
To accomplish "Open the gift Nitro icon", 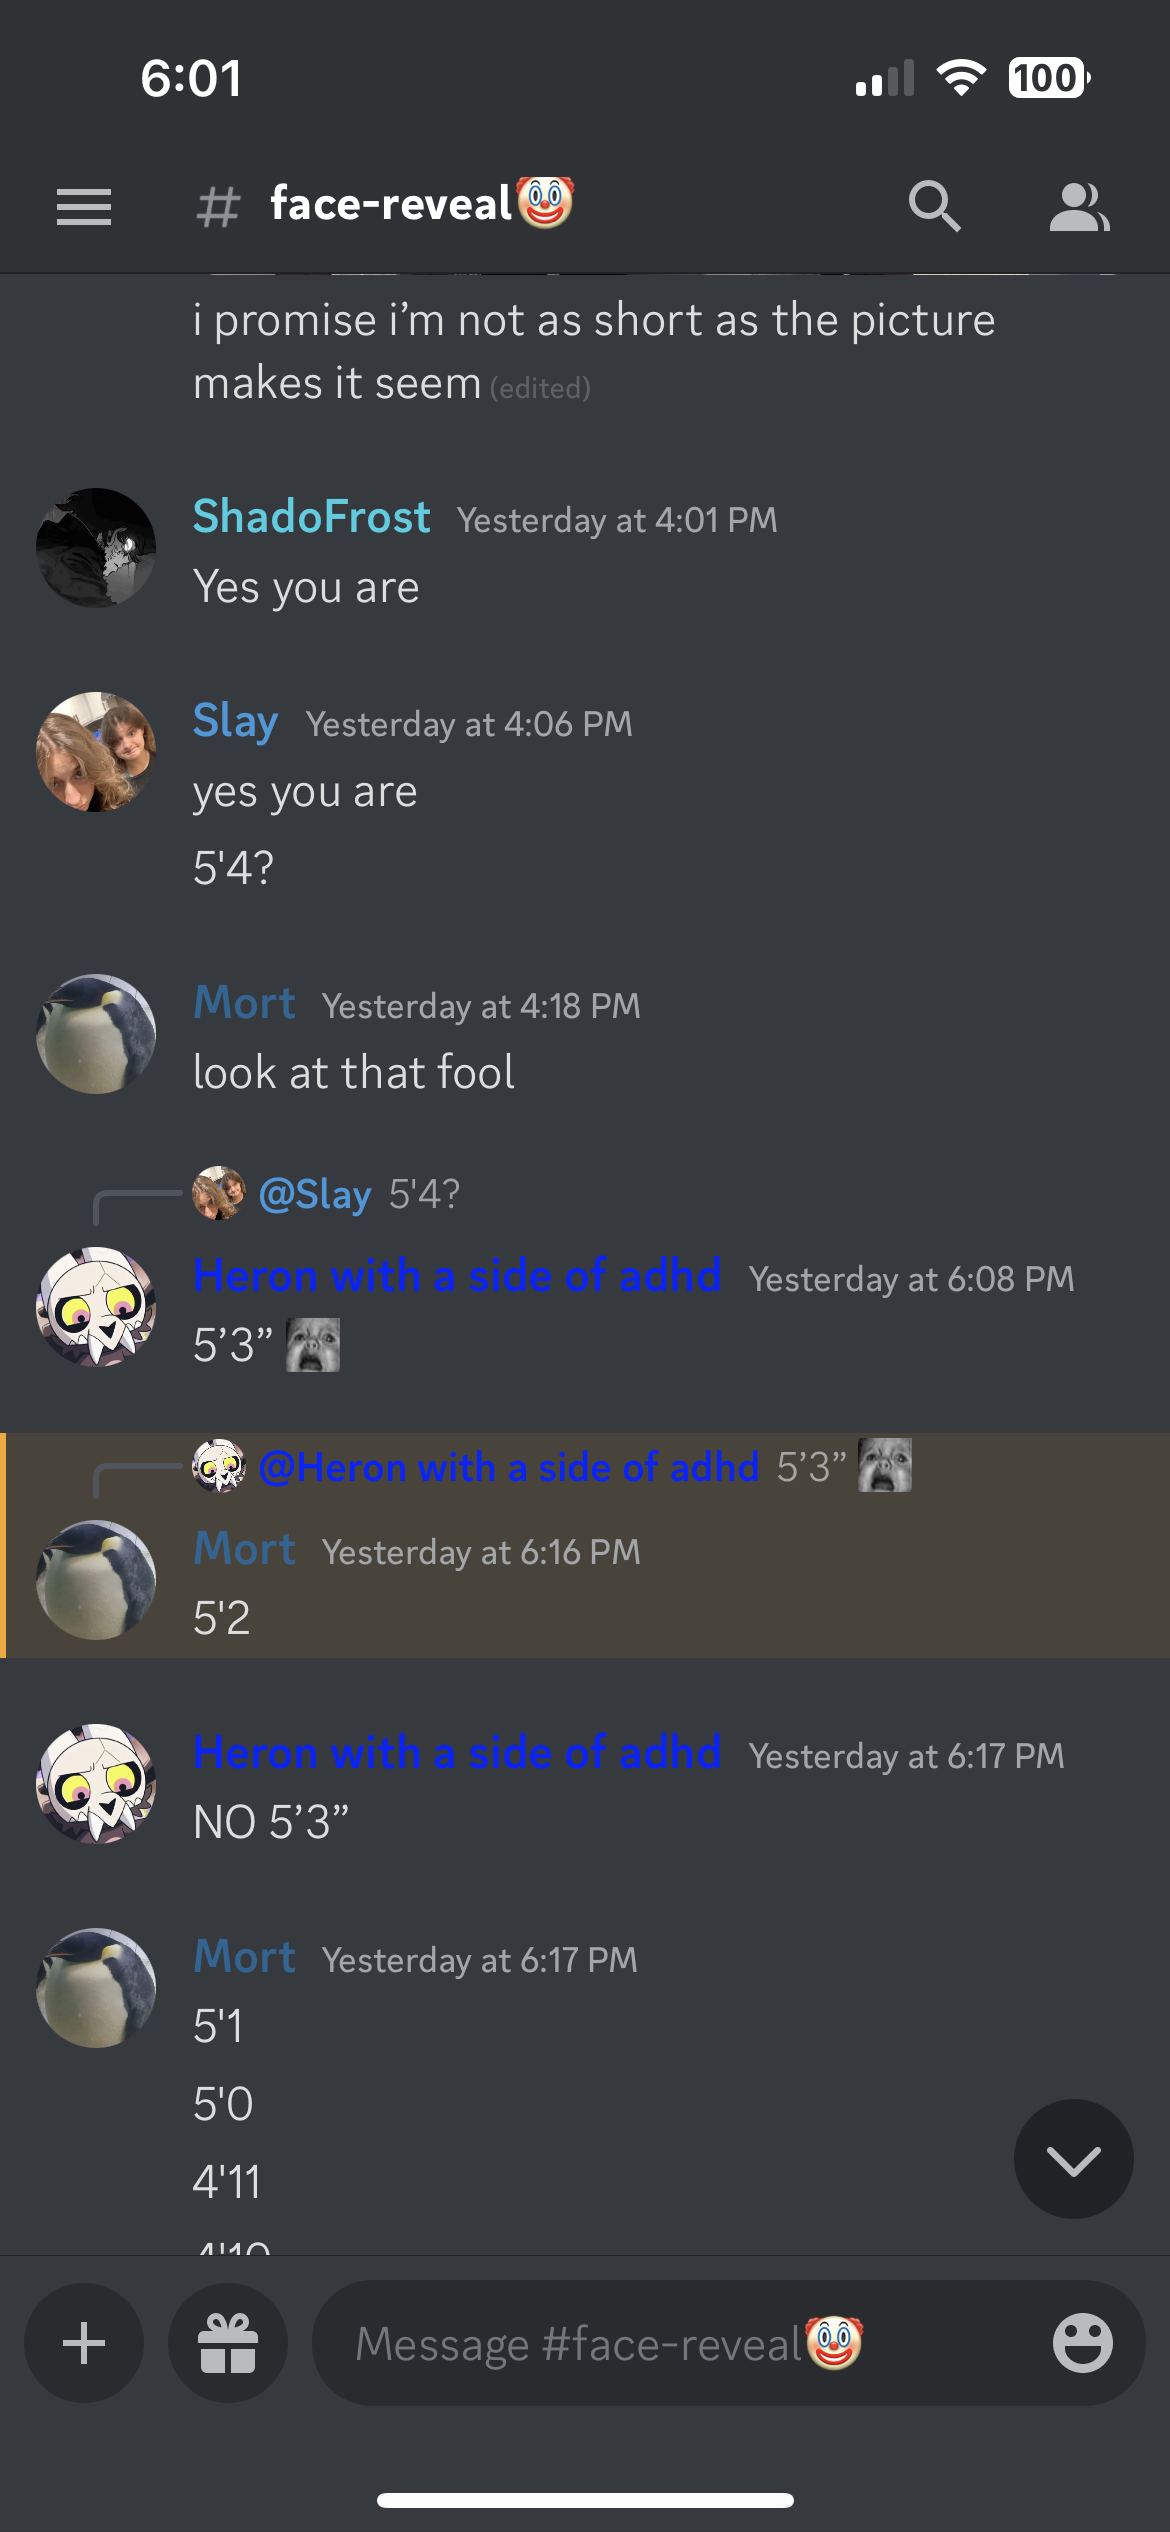I will (228, 2343).
